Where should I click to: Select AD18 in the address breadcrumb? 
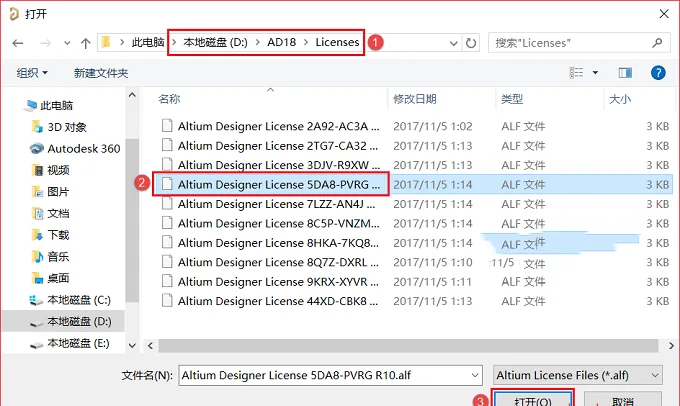coord(281,43)
